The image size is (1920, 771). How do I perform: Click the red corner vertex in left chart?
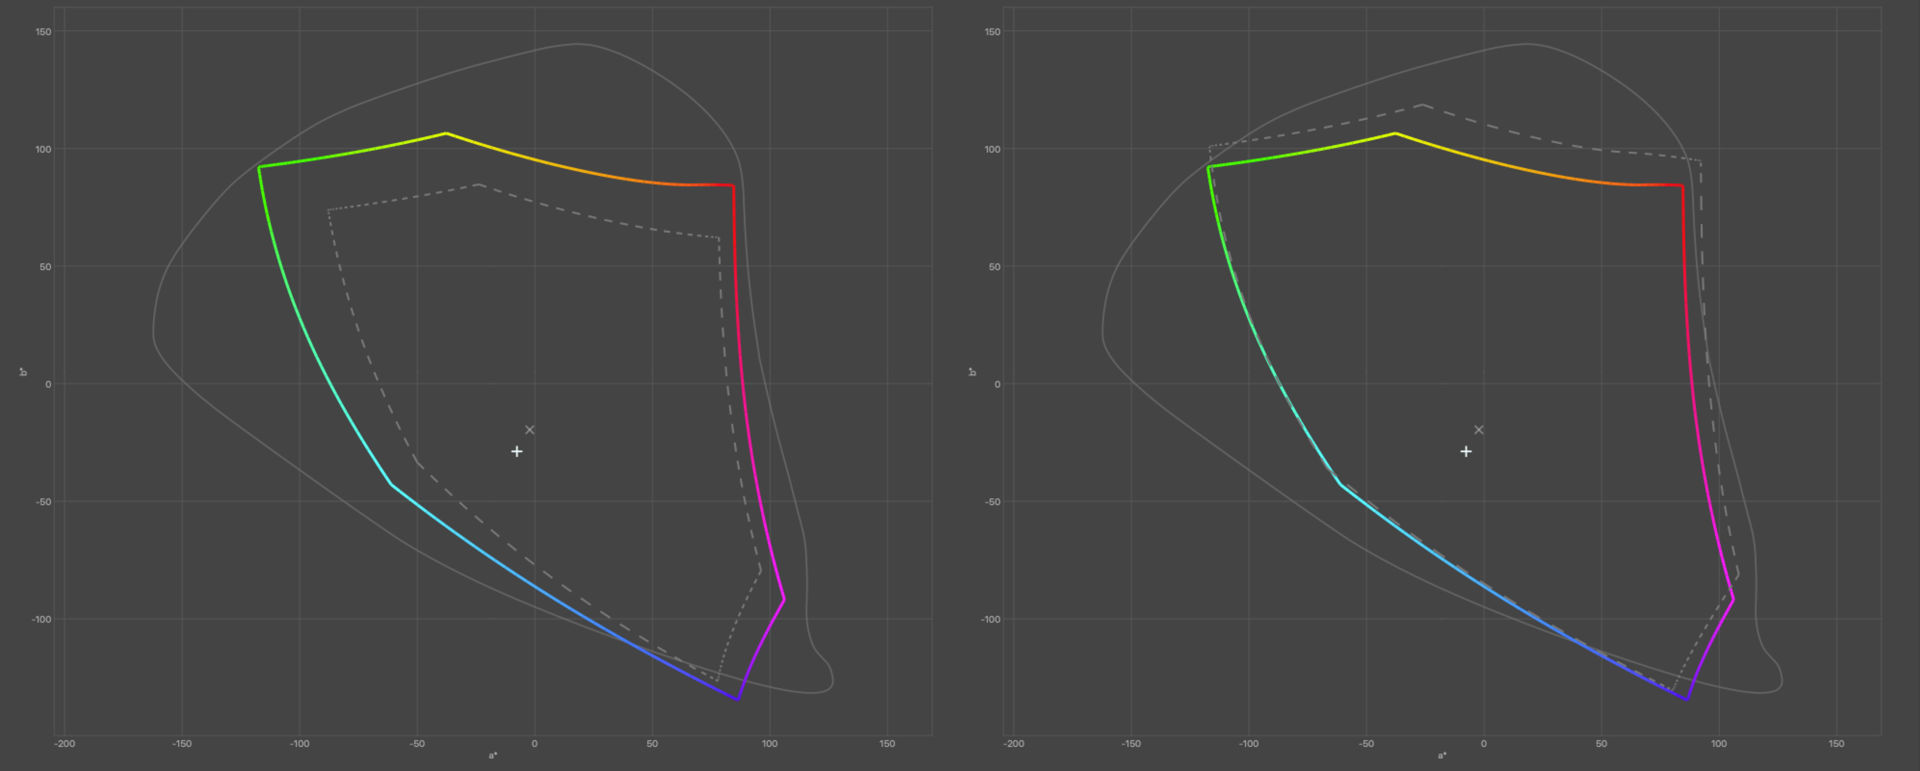[733, 186]
